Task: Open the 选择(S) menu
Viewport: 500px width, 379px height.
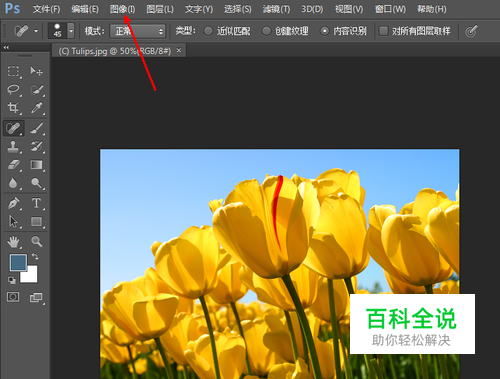Action: point(237,9)
